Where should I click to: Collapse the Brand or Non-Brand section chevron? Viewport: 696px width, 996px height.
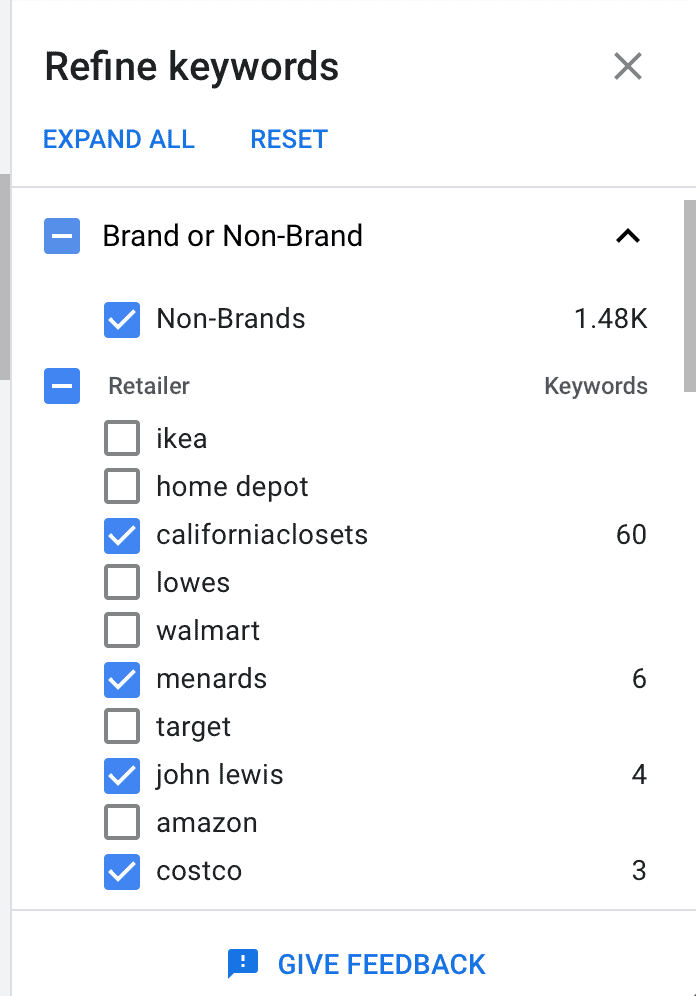point(628,236)
